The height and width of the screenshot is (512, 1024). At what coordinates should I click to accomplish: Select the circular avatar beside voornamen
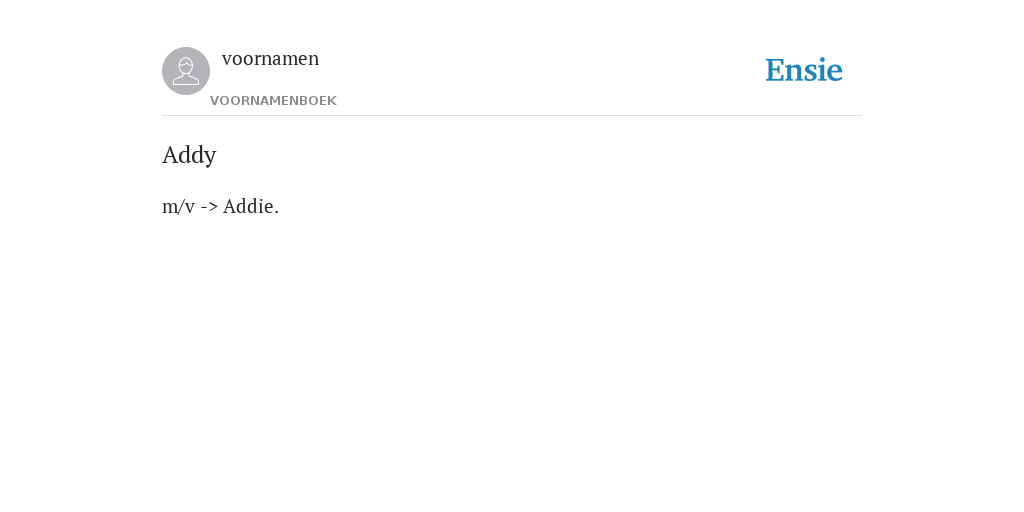pyautogui.click(x=186, y=71)
